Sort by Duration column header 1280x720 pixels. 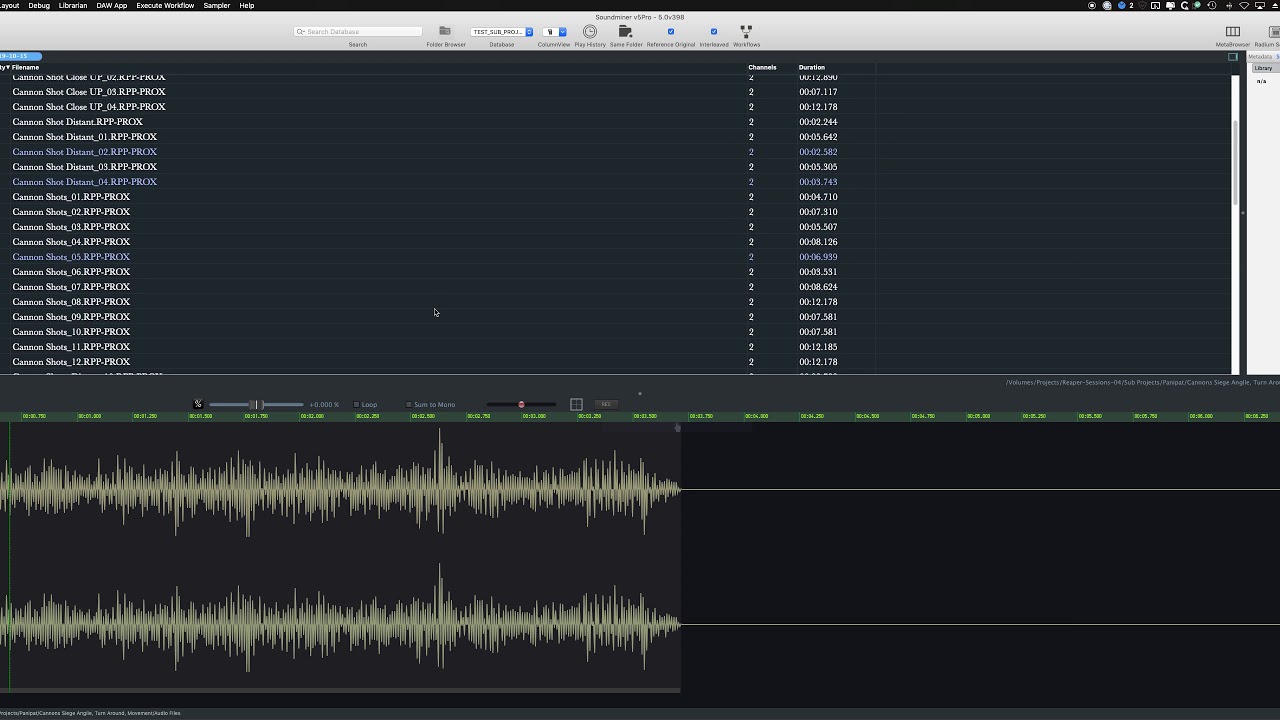click(x=811, y=67)
